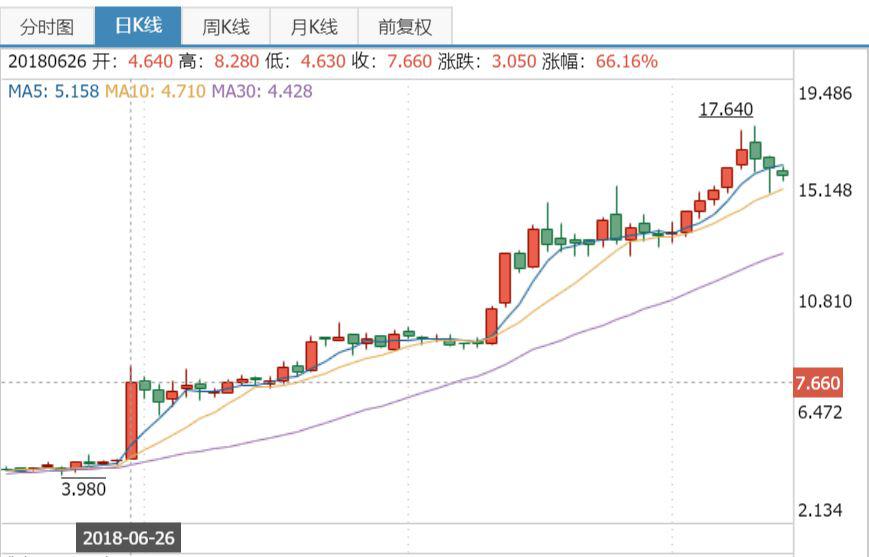Click the red 7.660 price tag
This screenshot has height=557, width=869.
[817, 383]
